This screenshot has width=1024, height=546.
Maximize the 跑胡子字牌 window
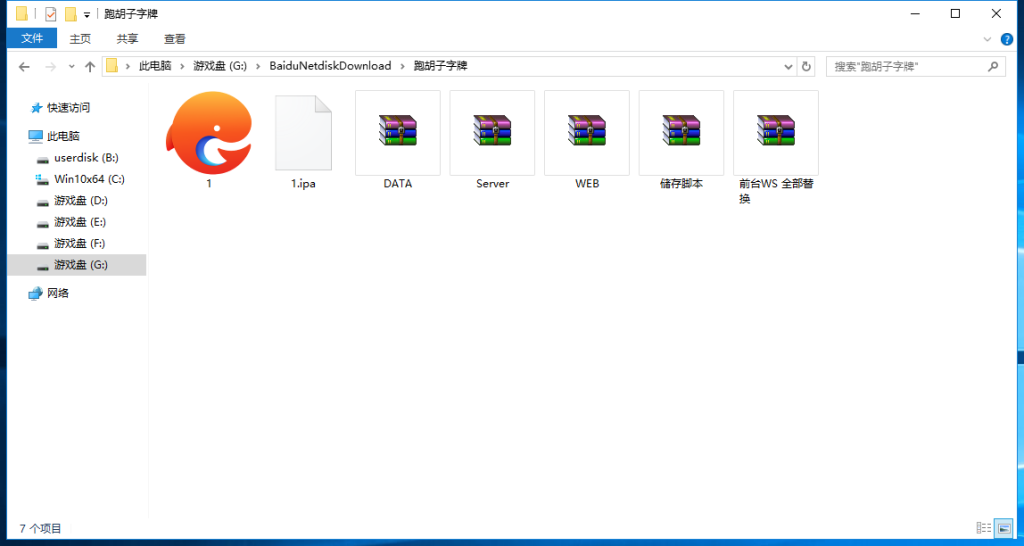(955, 14)
